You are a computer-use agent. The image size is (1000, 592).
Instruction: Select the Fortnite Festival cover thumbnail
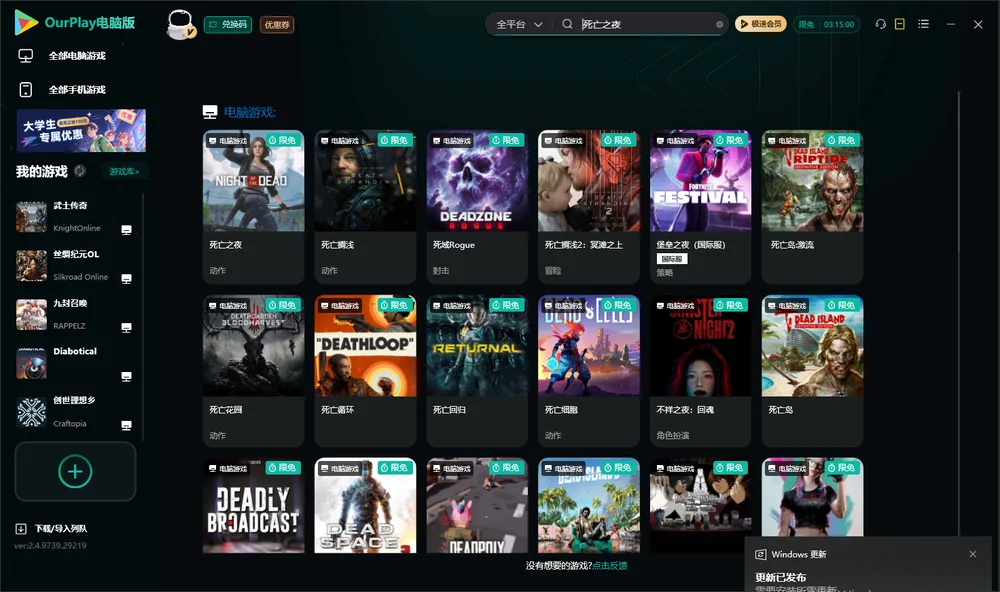(700, 181)
